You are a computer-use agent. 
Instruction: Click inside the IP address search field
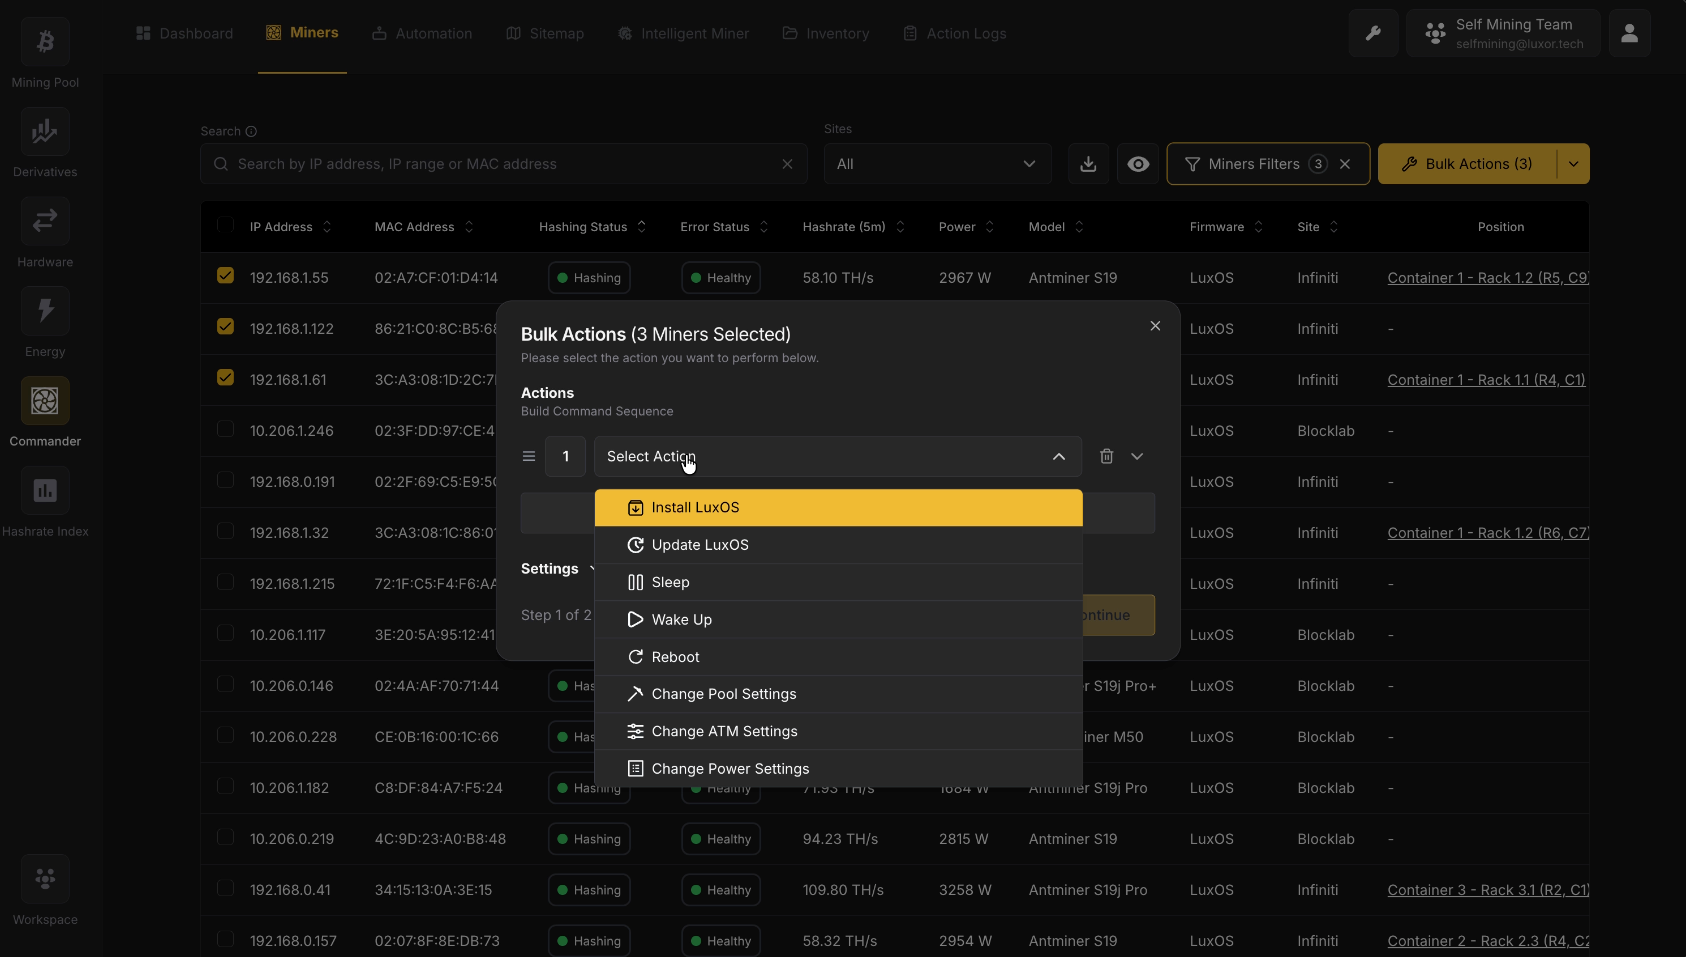coord(500,163)
